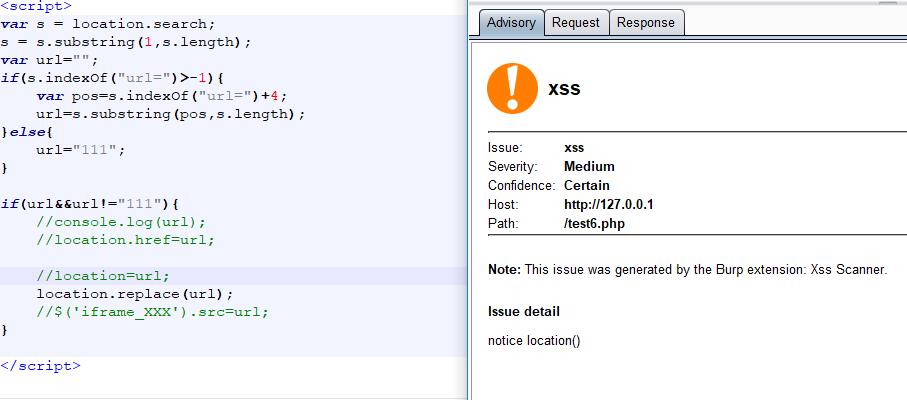Click the opening <script> tag line
The height and width of the screenshot is (400, 907).
(x=36, y=6)
